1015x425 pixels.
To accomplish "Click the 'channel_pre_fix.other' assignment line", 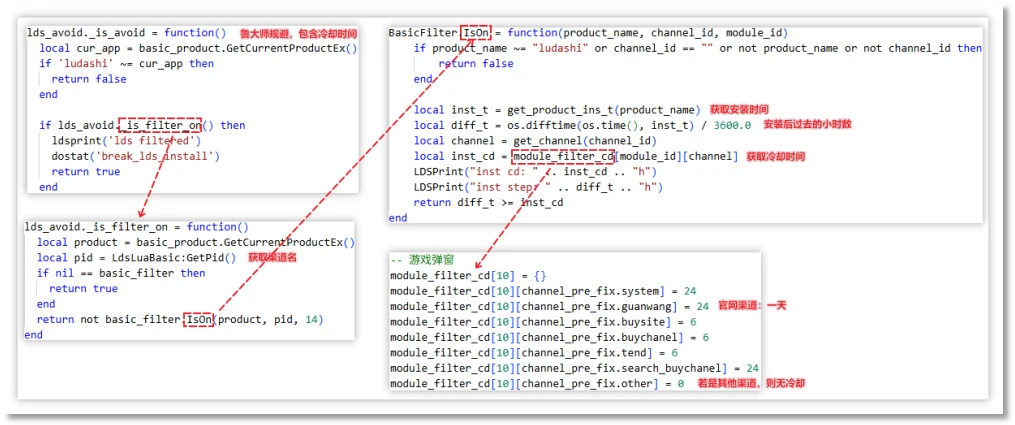I will point(537,384).
